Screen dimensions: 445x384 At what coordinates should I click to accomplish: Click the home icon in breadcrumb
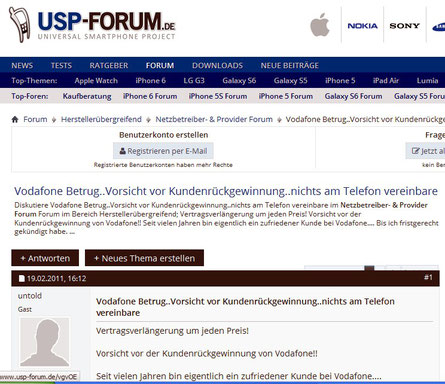coord(15,119)
